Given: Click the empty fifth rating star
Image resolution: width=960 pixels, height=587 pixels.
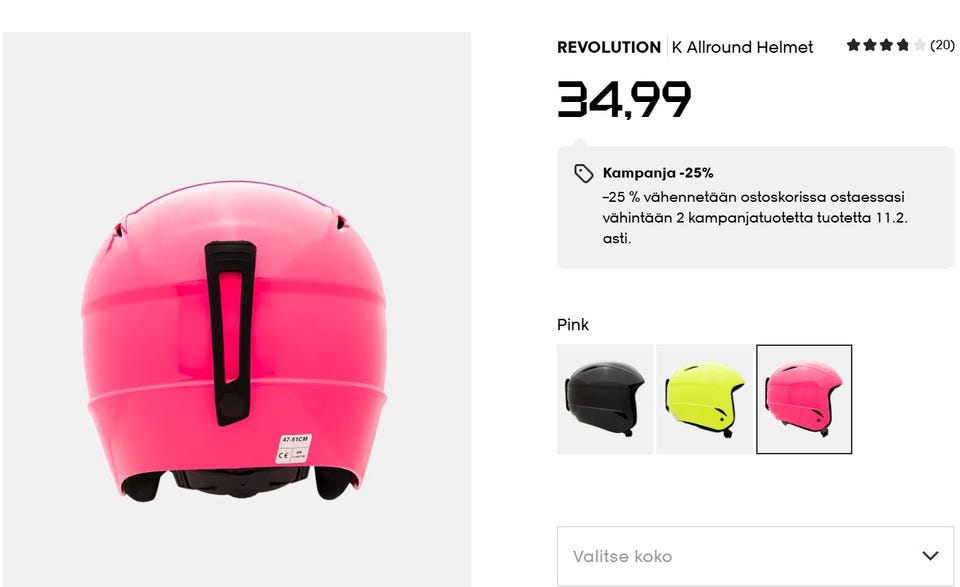Looking at the screenshot, I should point(919,45).
